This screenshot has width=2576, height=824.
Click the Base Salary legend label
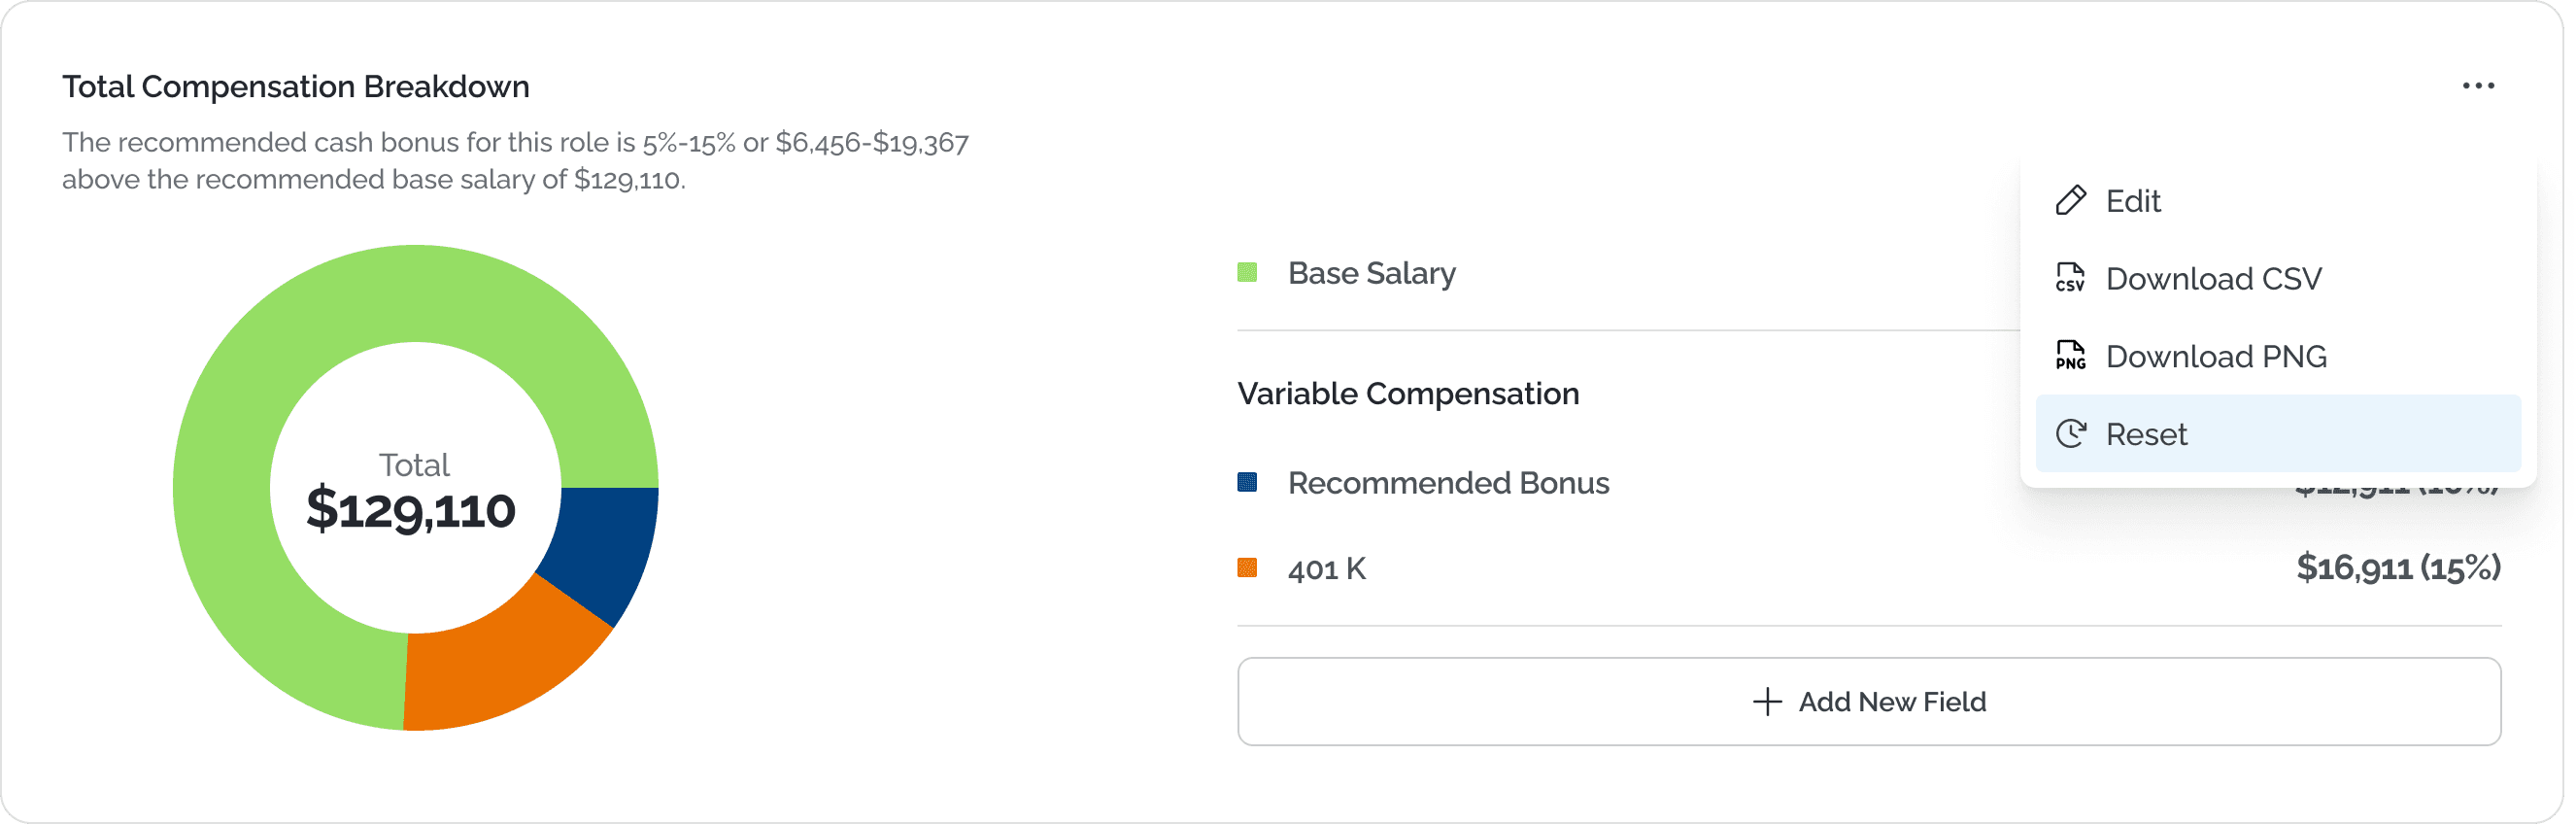pyautogui.click(x=1371, y=273)
